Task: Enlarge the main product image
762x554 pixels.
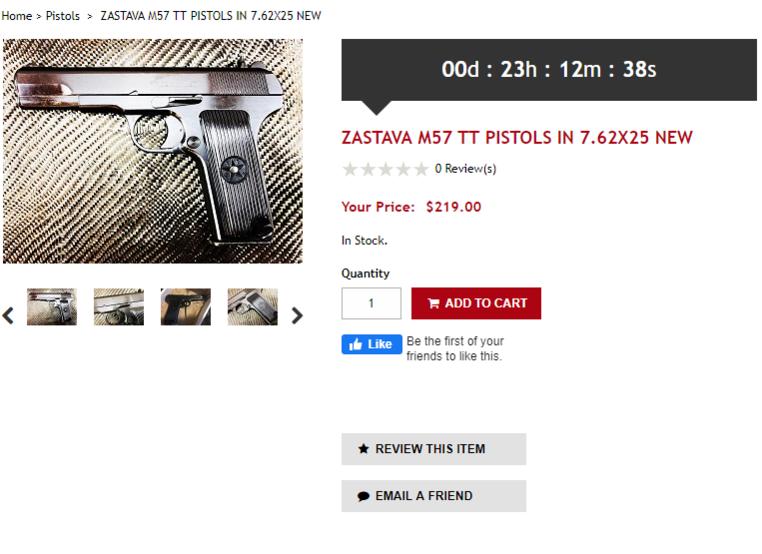Action: pyautogui.click(x=152, y=151)
